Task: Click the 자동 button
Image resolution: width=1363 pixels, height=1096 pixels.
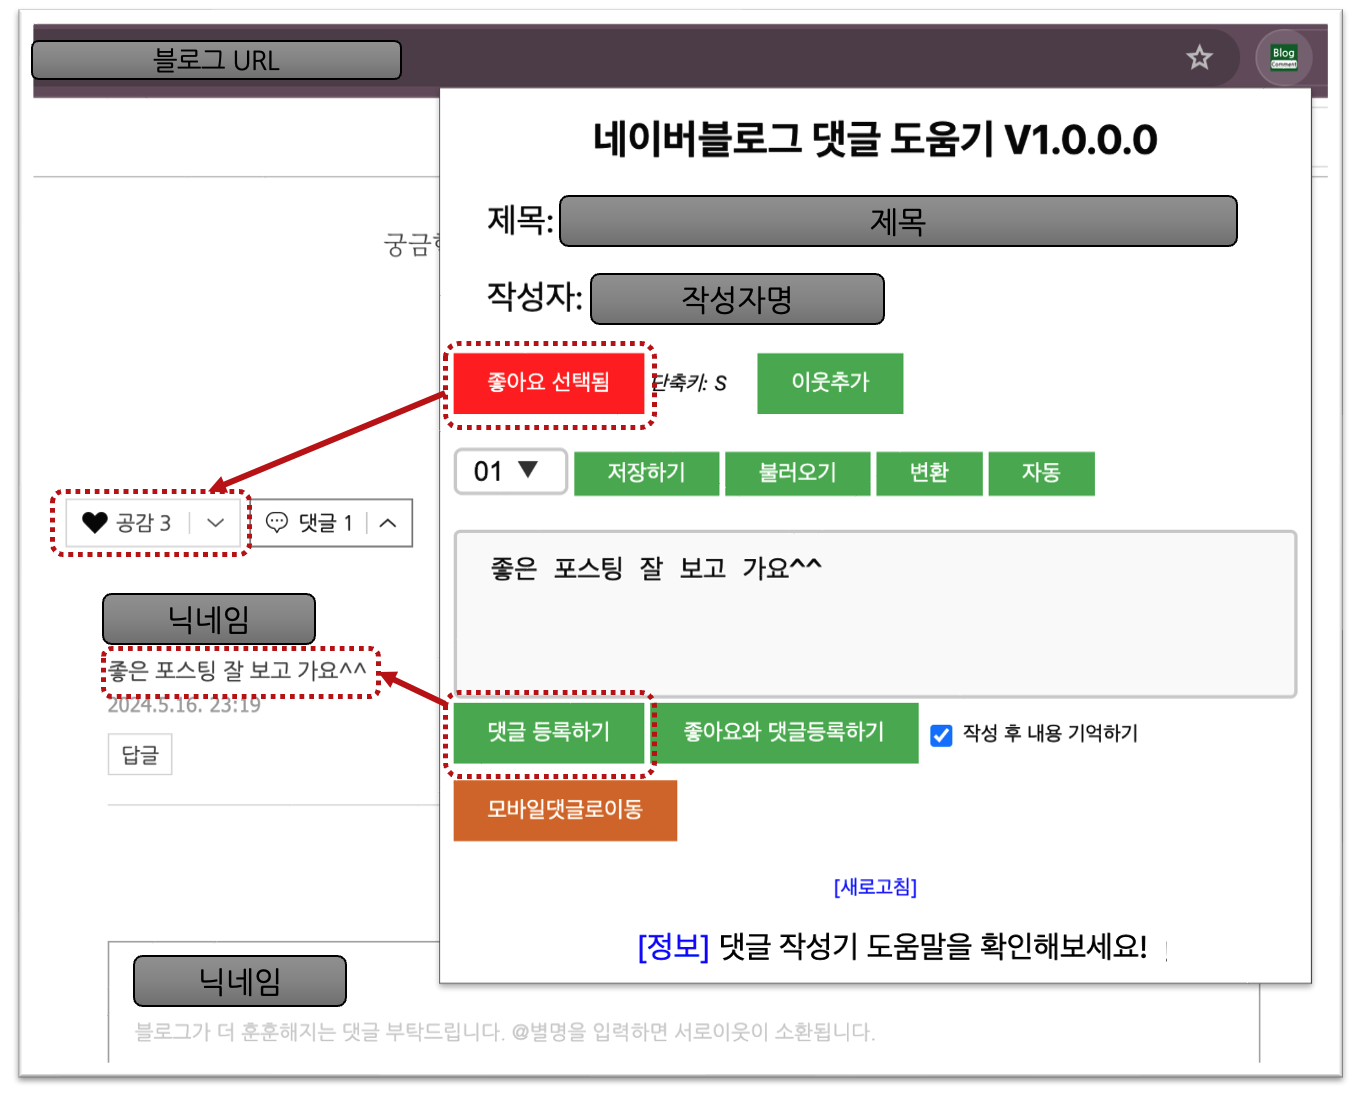Action: [x=1041, y=473]
